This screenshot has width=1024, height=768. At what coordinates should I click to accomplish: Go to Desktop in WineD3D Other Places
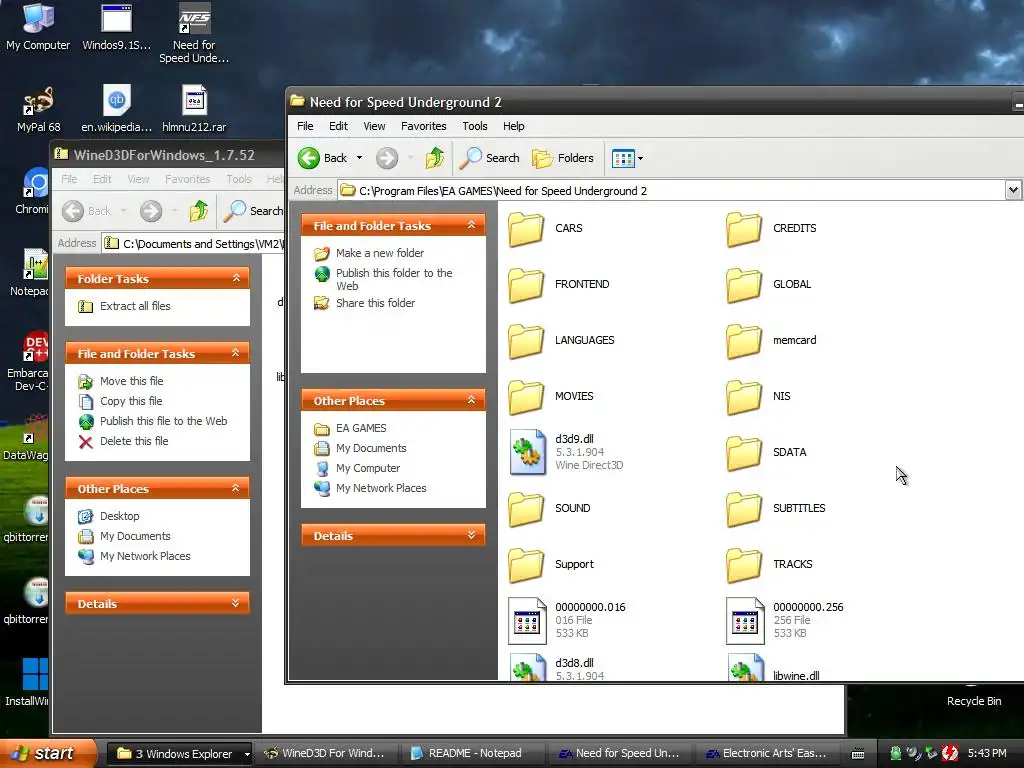(x=108, y=517)
